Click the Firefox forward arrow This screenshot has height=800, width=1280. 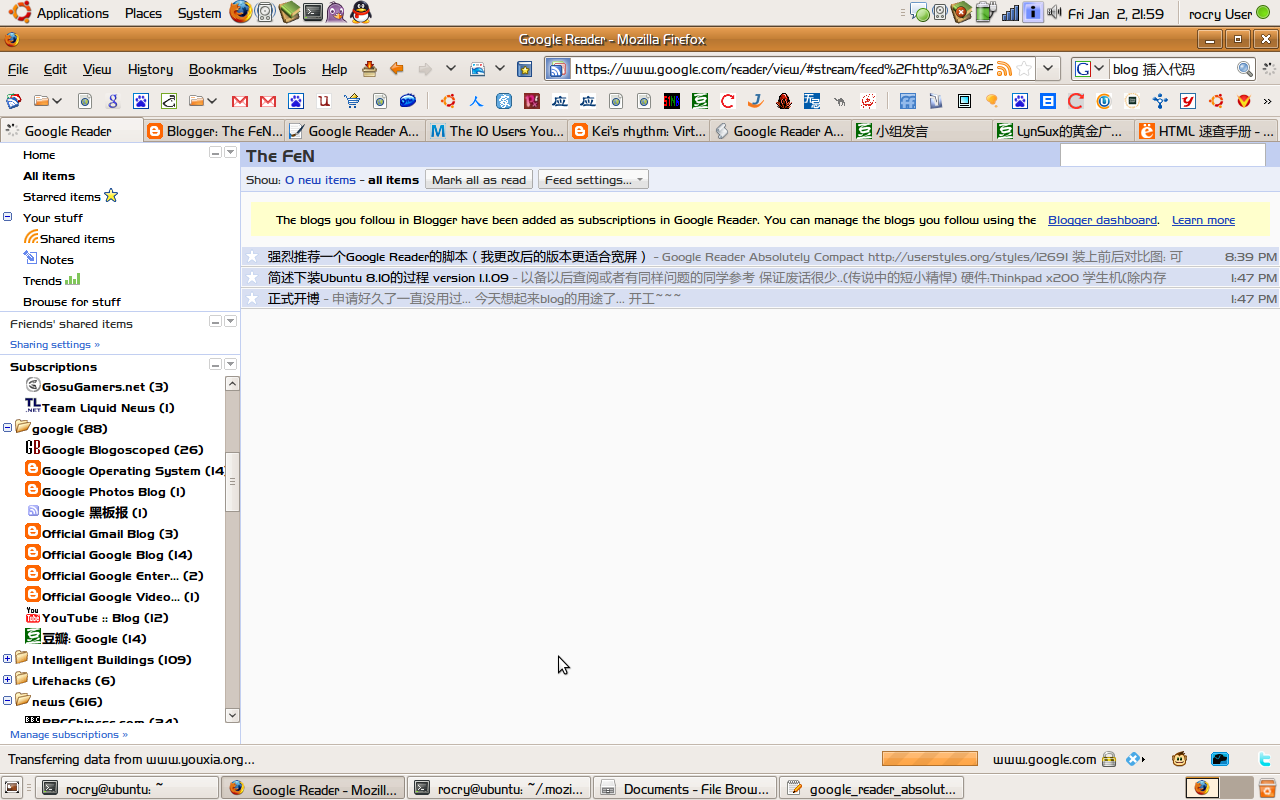tap(425, 69)
